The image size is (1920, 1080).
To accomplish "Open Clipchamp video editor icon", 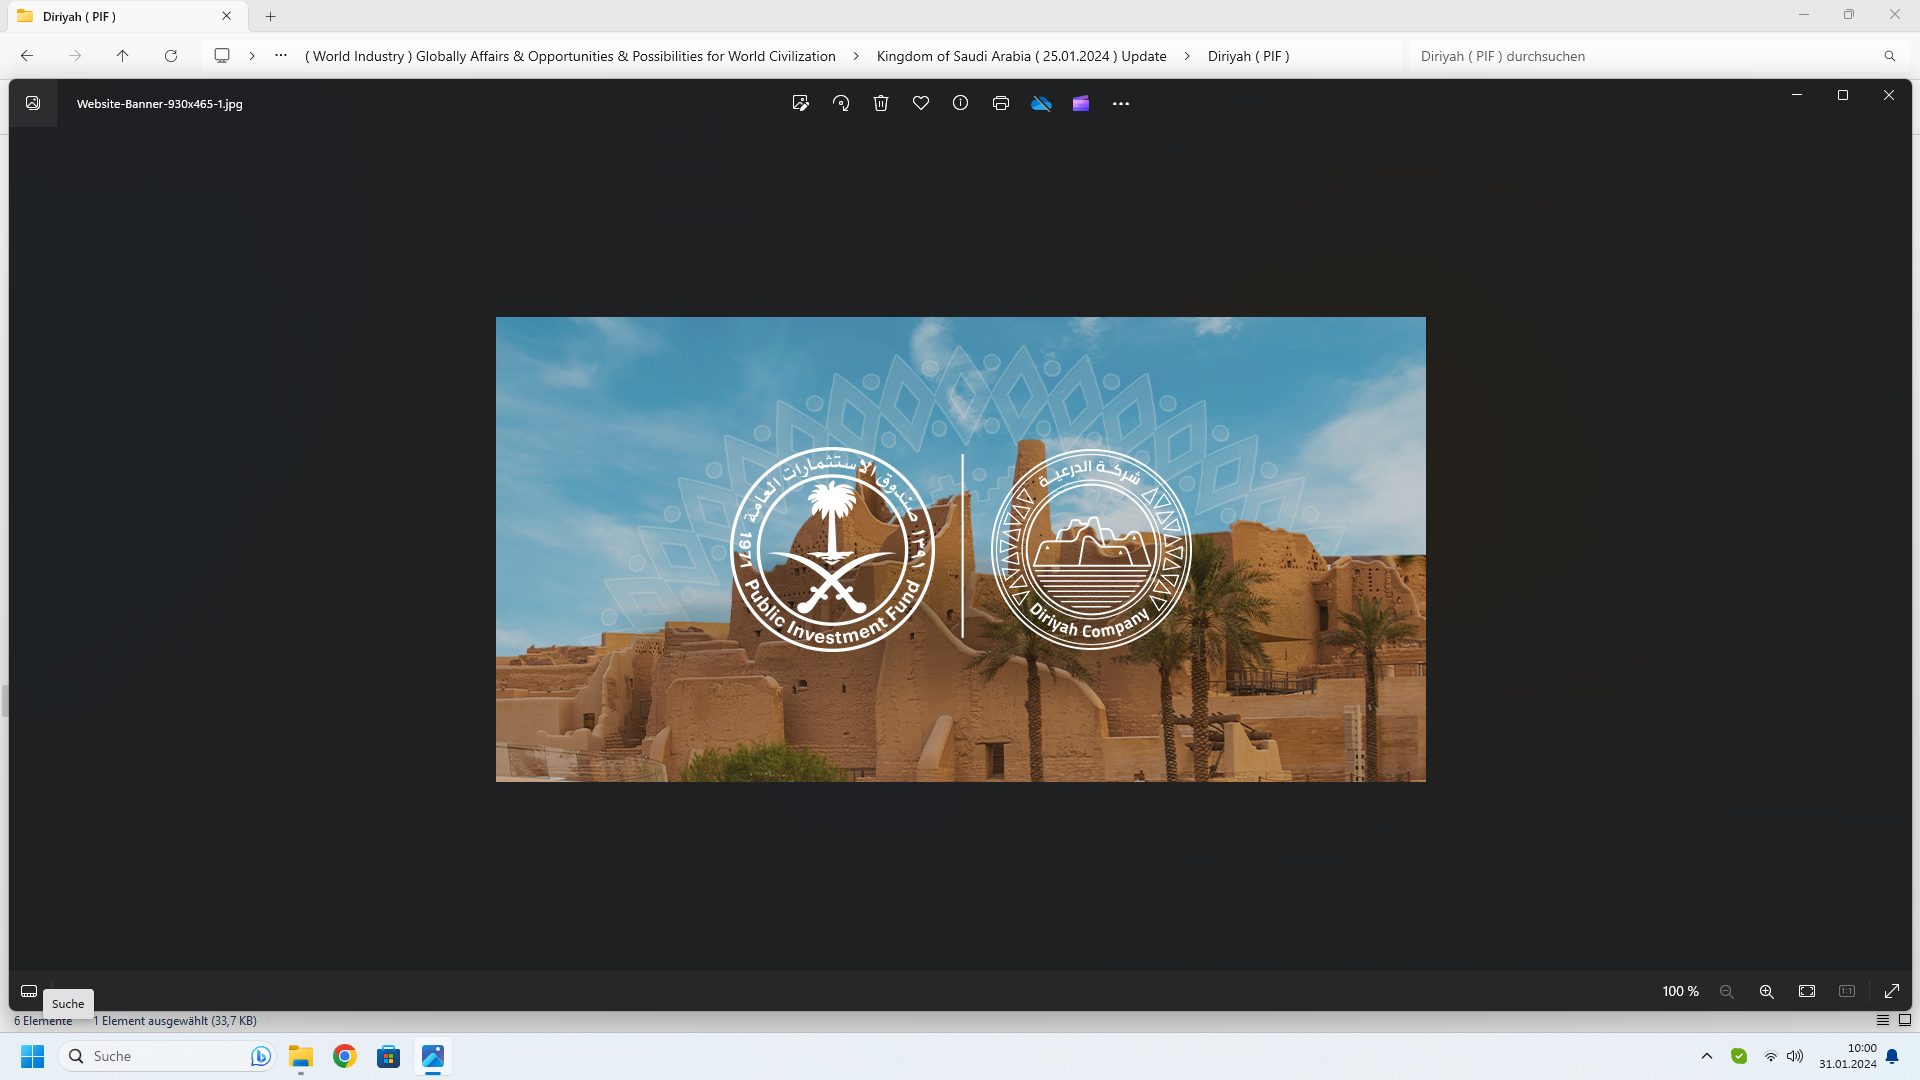I will coord(1081,103).
